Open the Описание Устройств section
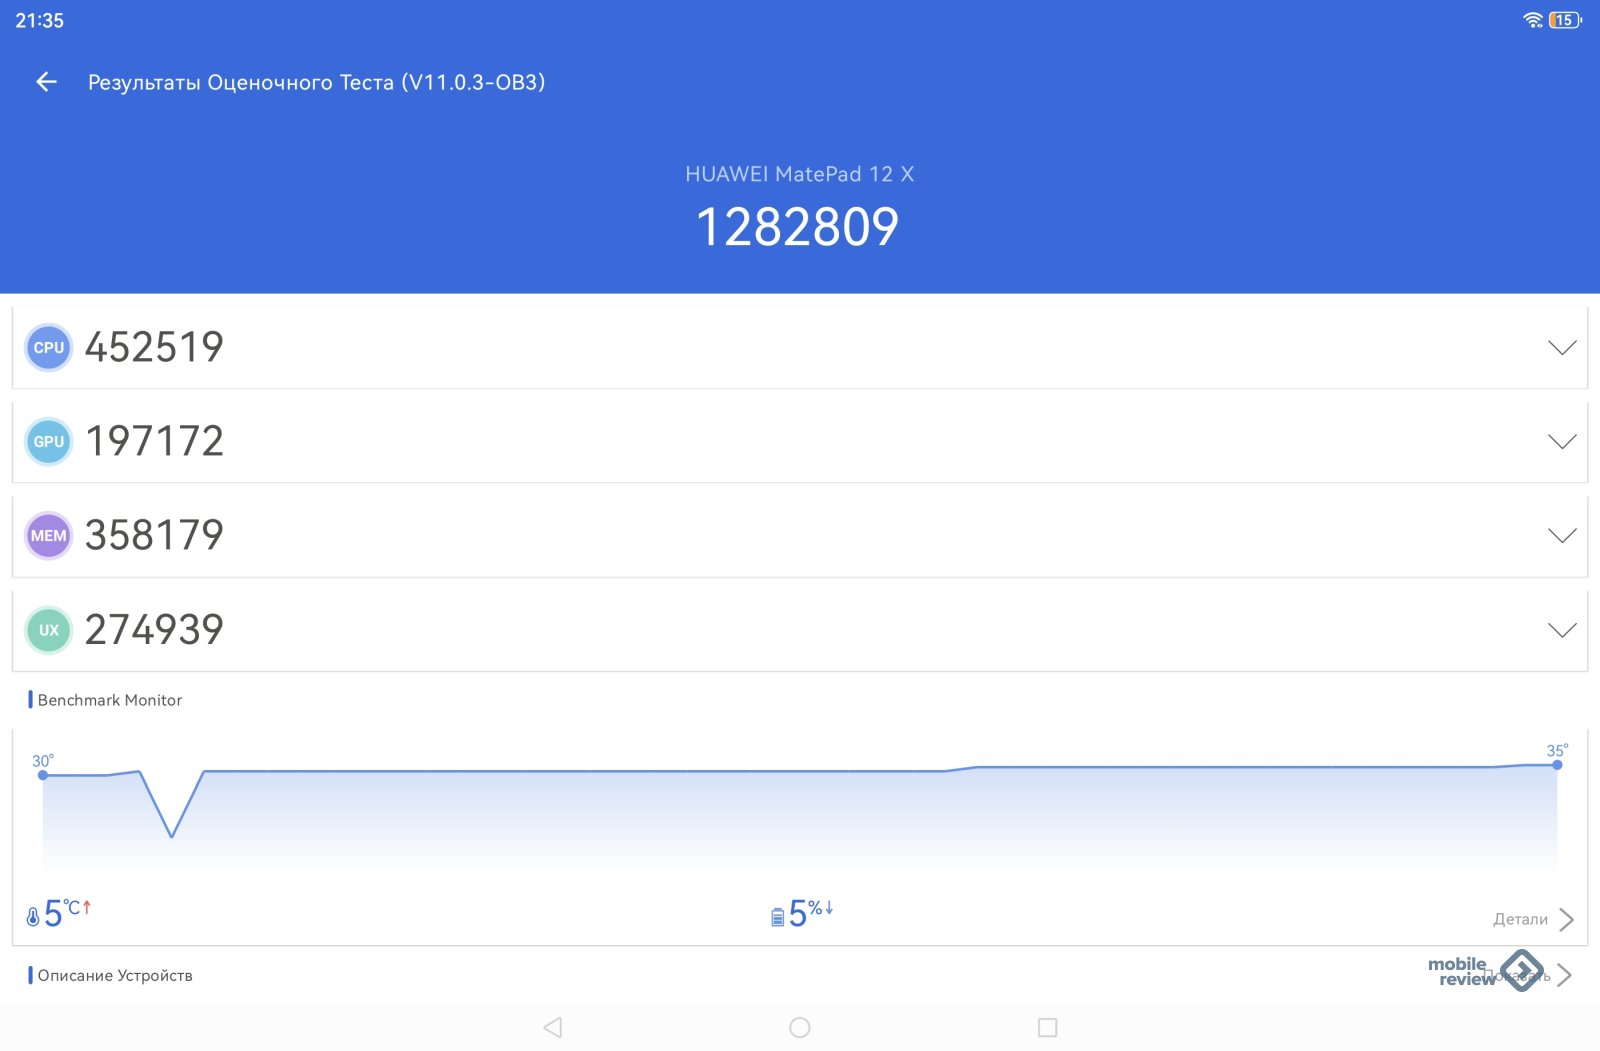1600x1051 pixels. coord(115,975)
